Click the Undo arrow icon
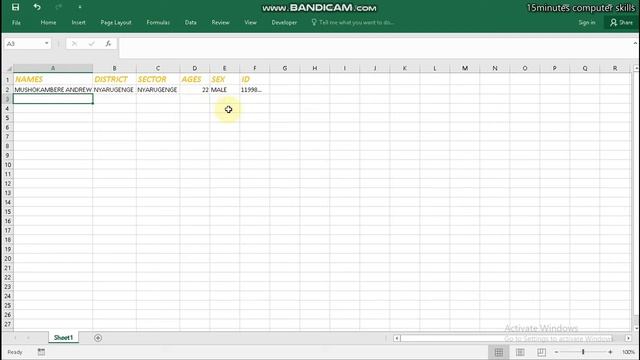The height and width of the screenshot is (360, 640). point(37,7)
